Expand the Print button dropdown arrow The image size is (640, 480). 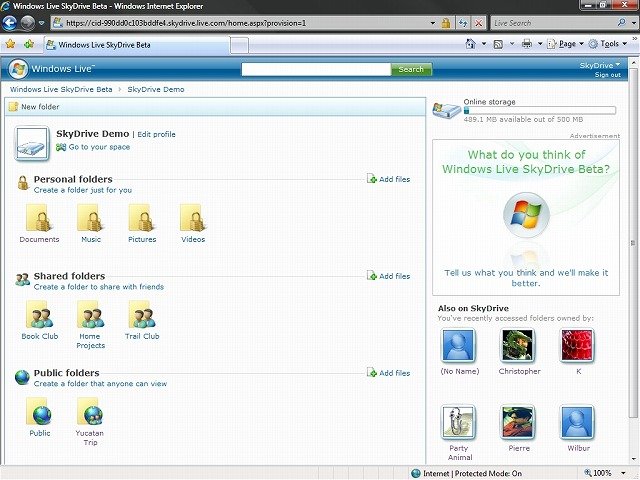(540, 44)
